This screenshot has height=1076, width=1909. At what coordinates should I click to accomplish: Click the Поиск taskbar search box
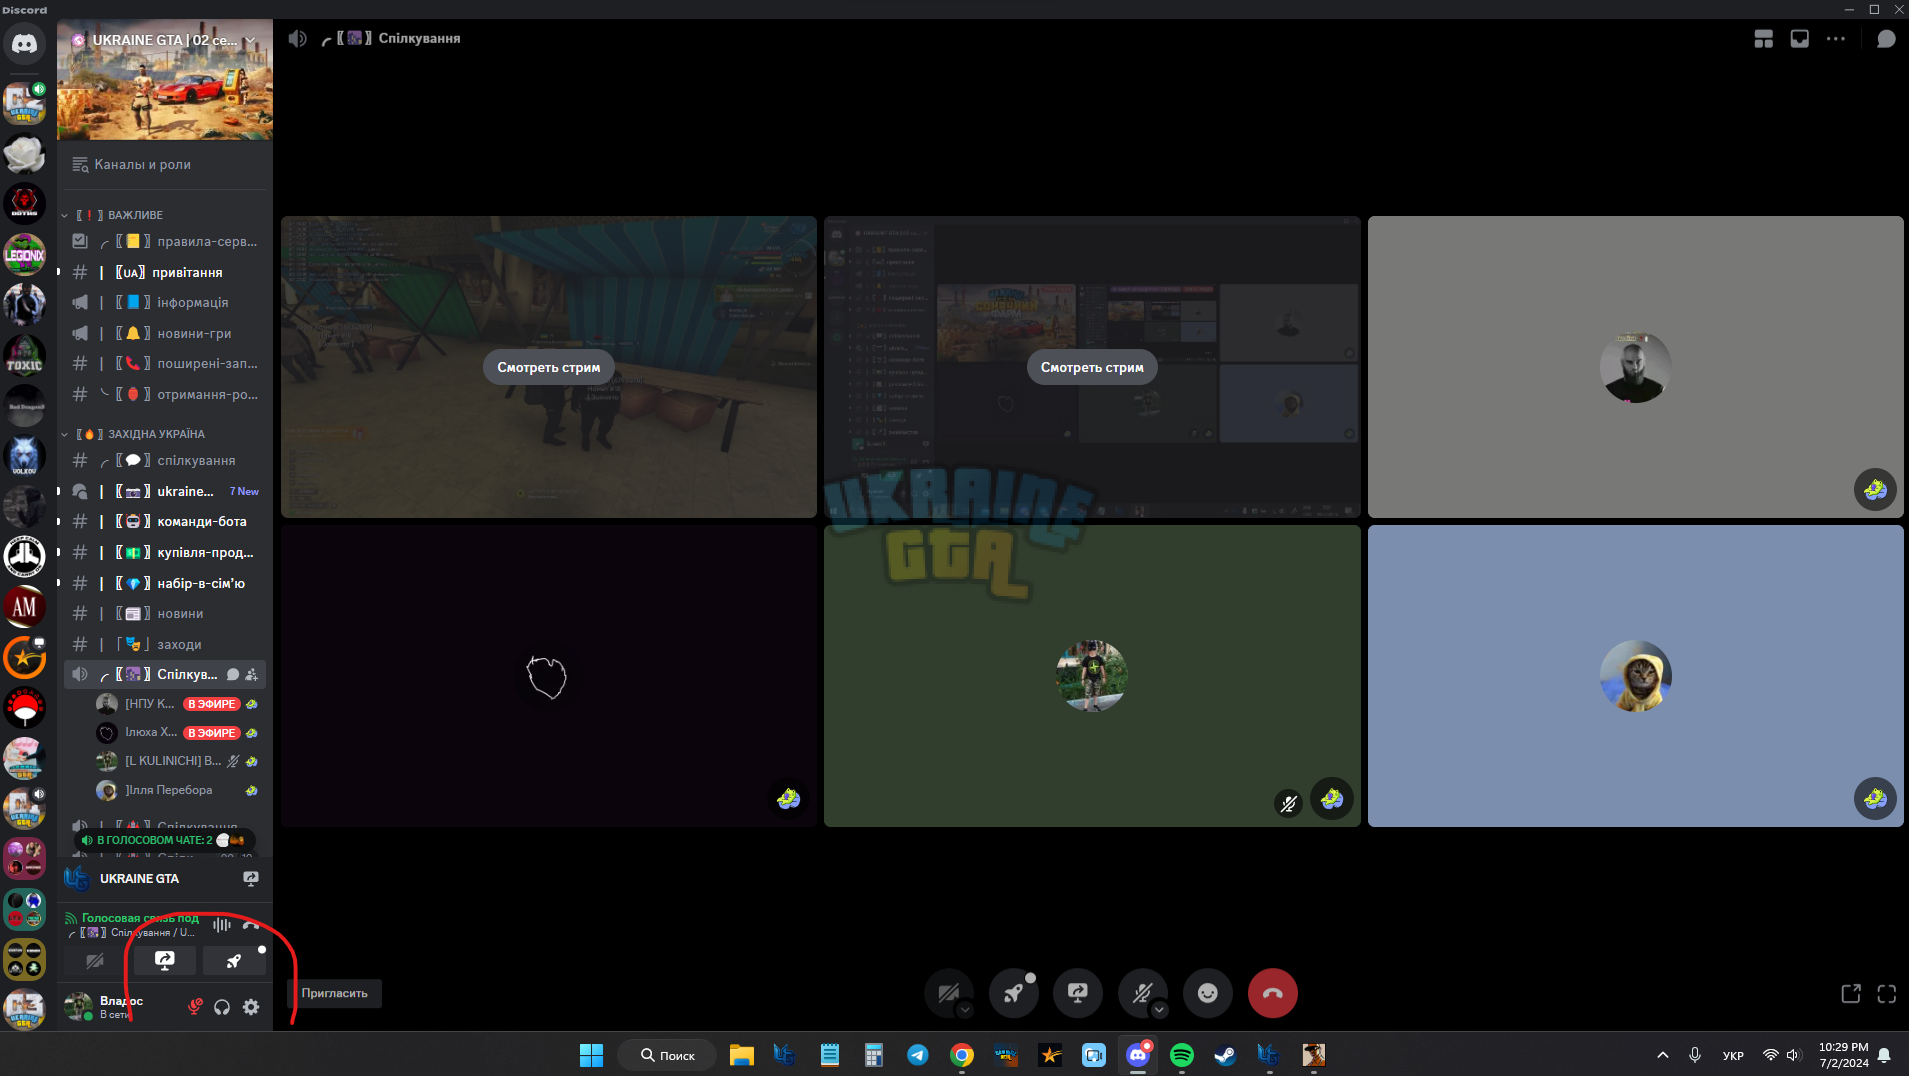pyautogui.click(x=667, y=1055)
